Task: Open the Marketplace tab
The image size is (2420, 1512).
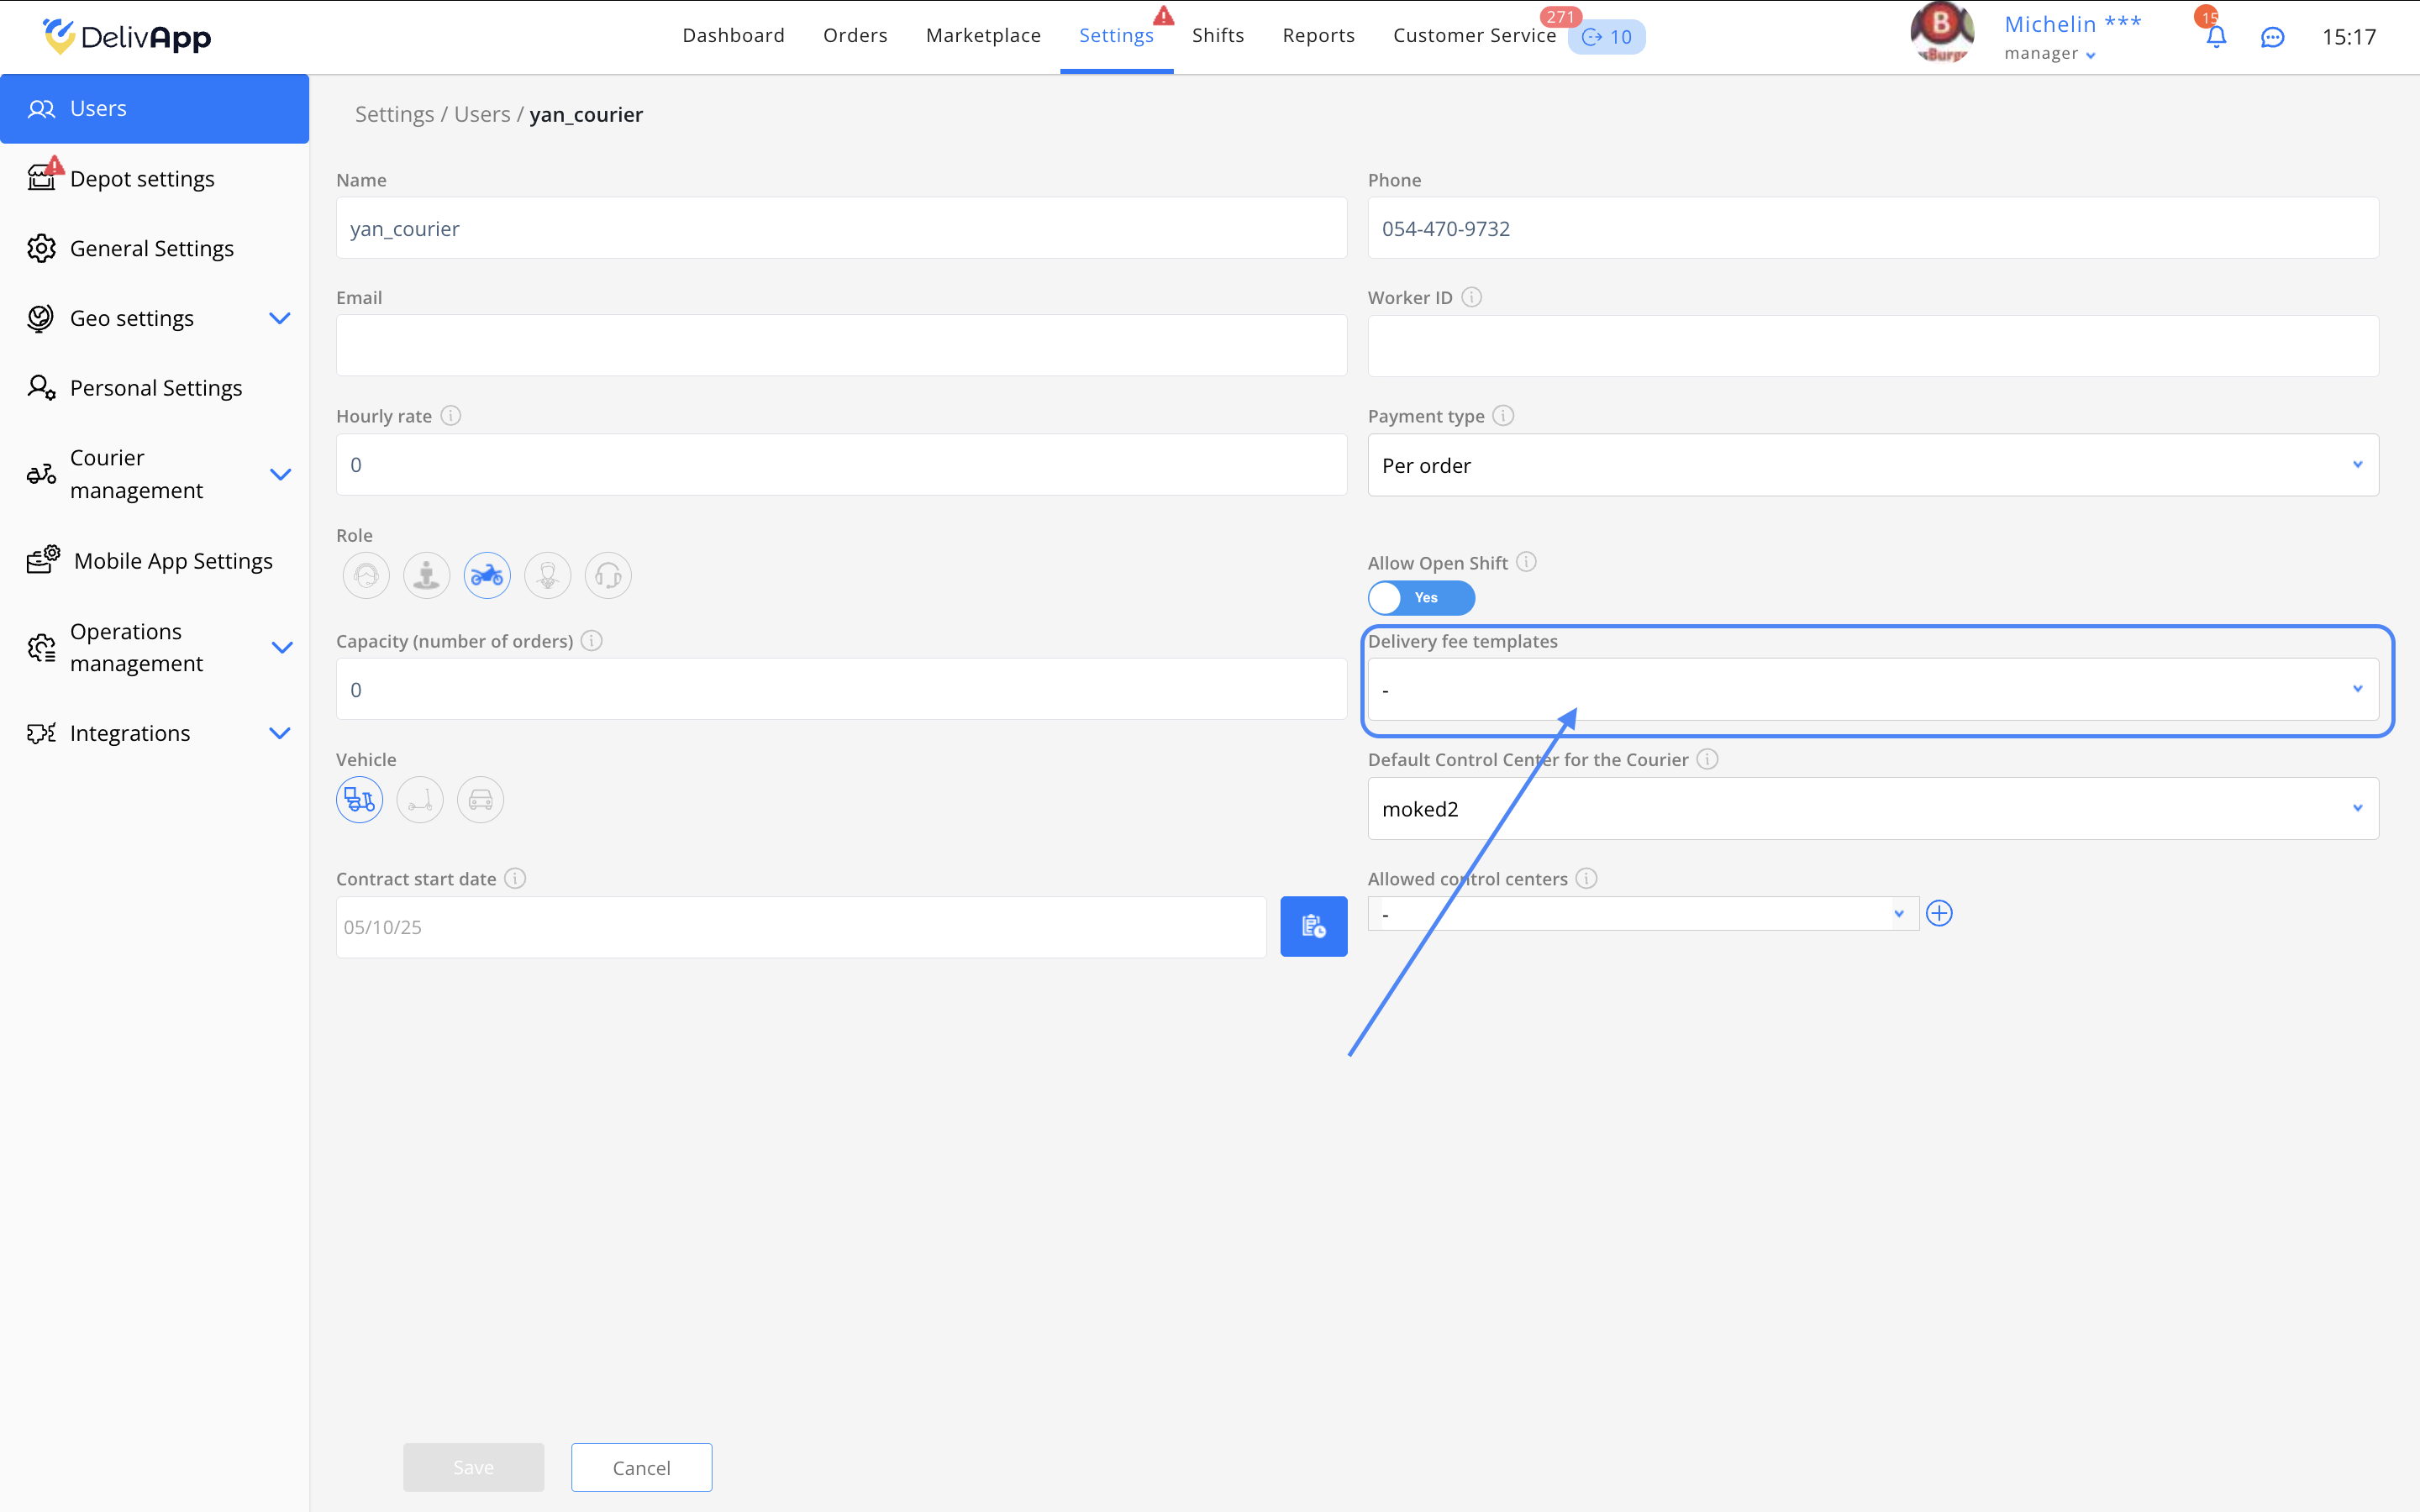Action: [983, 36]
